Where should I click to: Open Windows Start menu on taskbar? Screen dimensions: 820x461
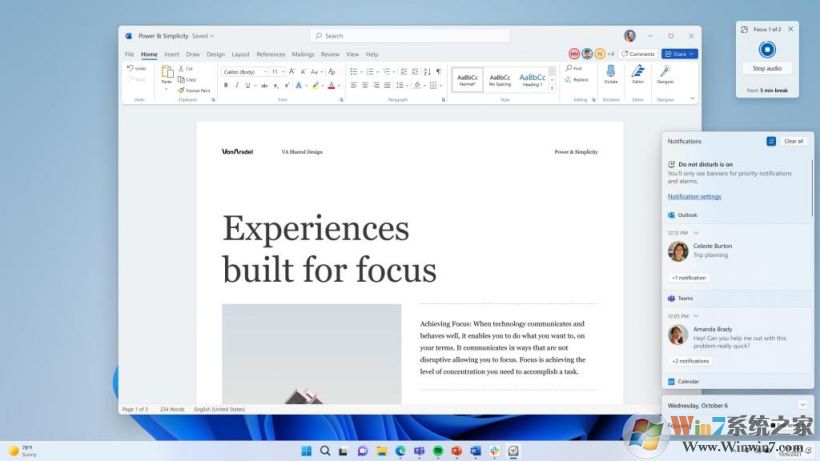pyautogui.click(x=306, y=451)
